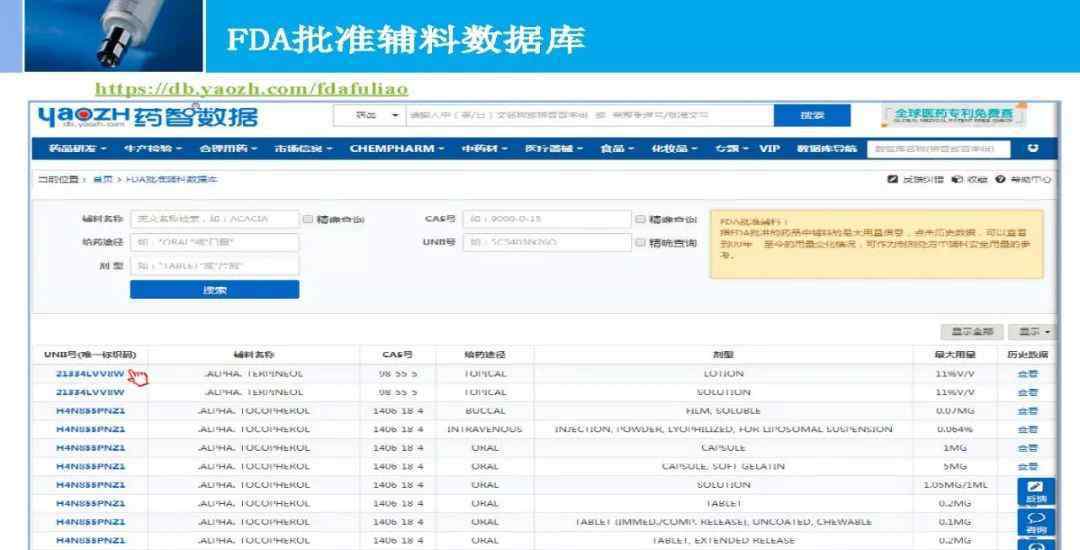This screenshot has width=1080, height=550.
Task: Click into the 辅料名称 input field
Action: click(x=214, y=219)
